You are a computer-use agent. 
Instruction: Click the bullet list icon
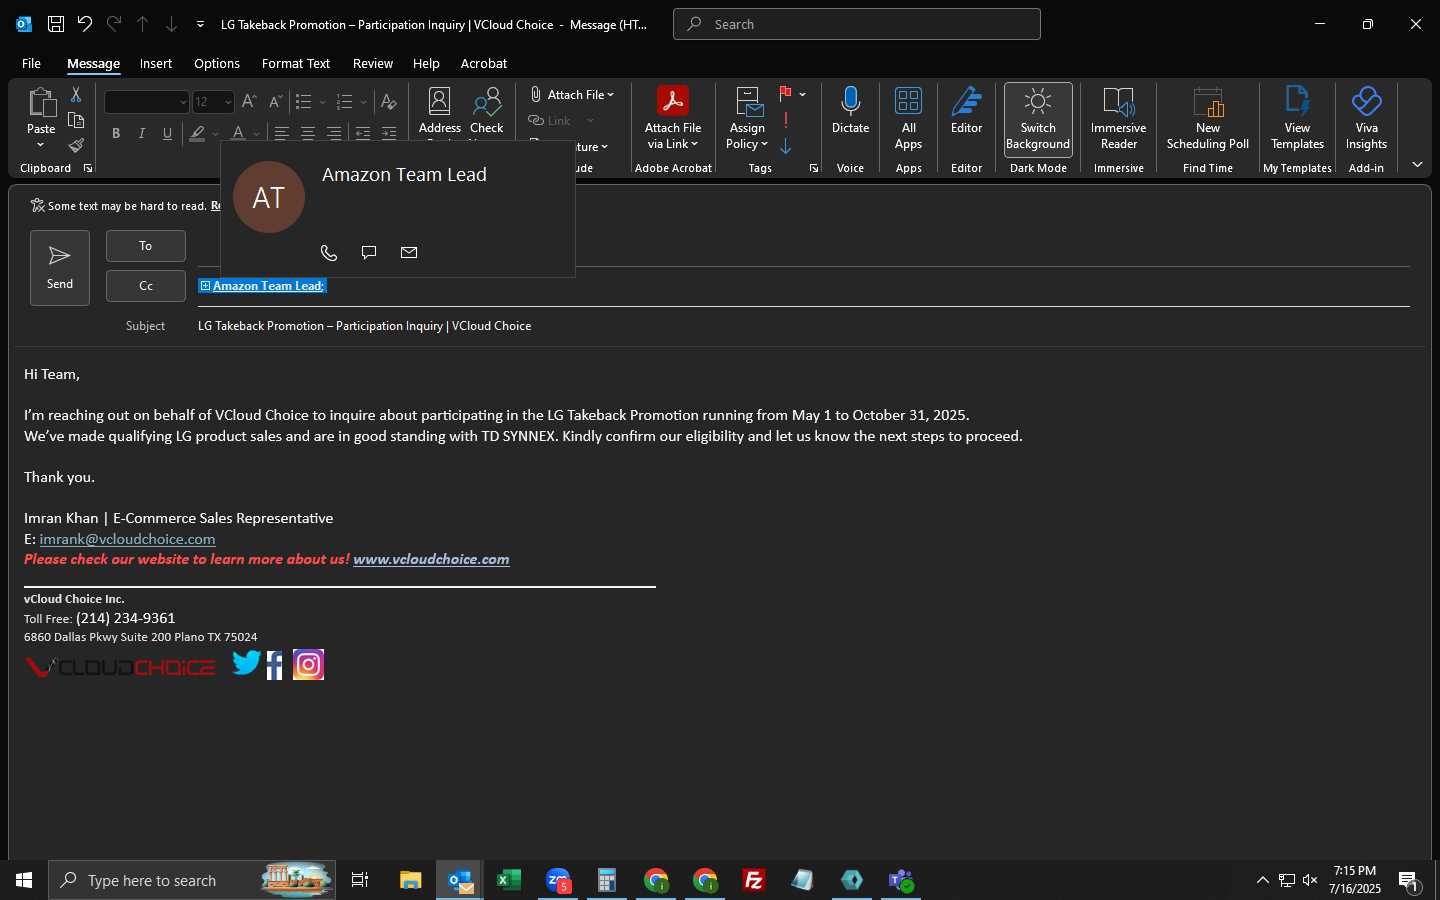coord(304,102)
